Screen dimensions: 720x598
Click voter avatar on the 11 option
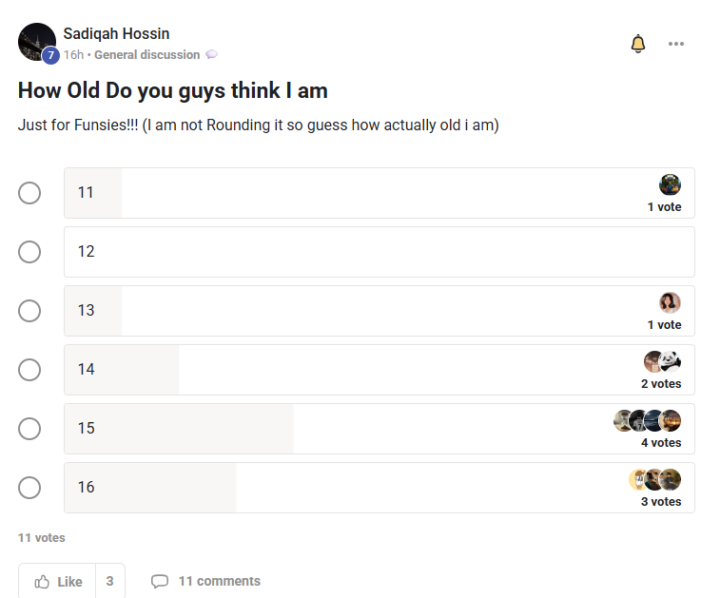(x=670, y=185)
